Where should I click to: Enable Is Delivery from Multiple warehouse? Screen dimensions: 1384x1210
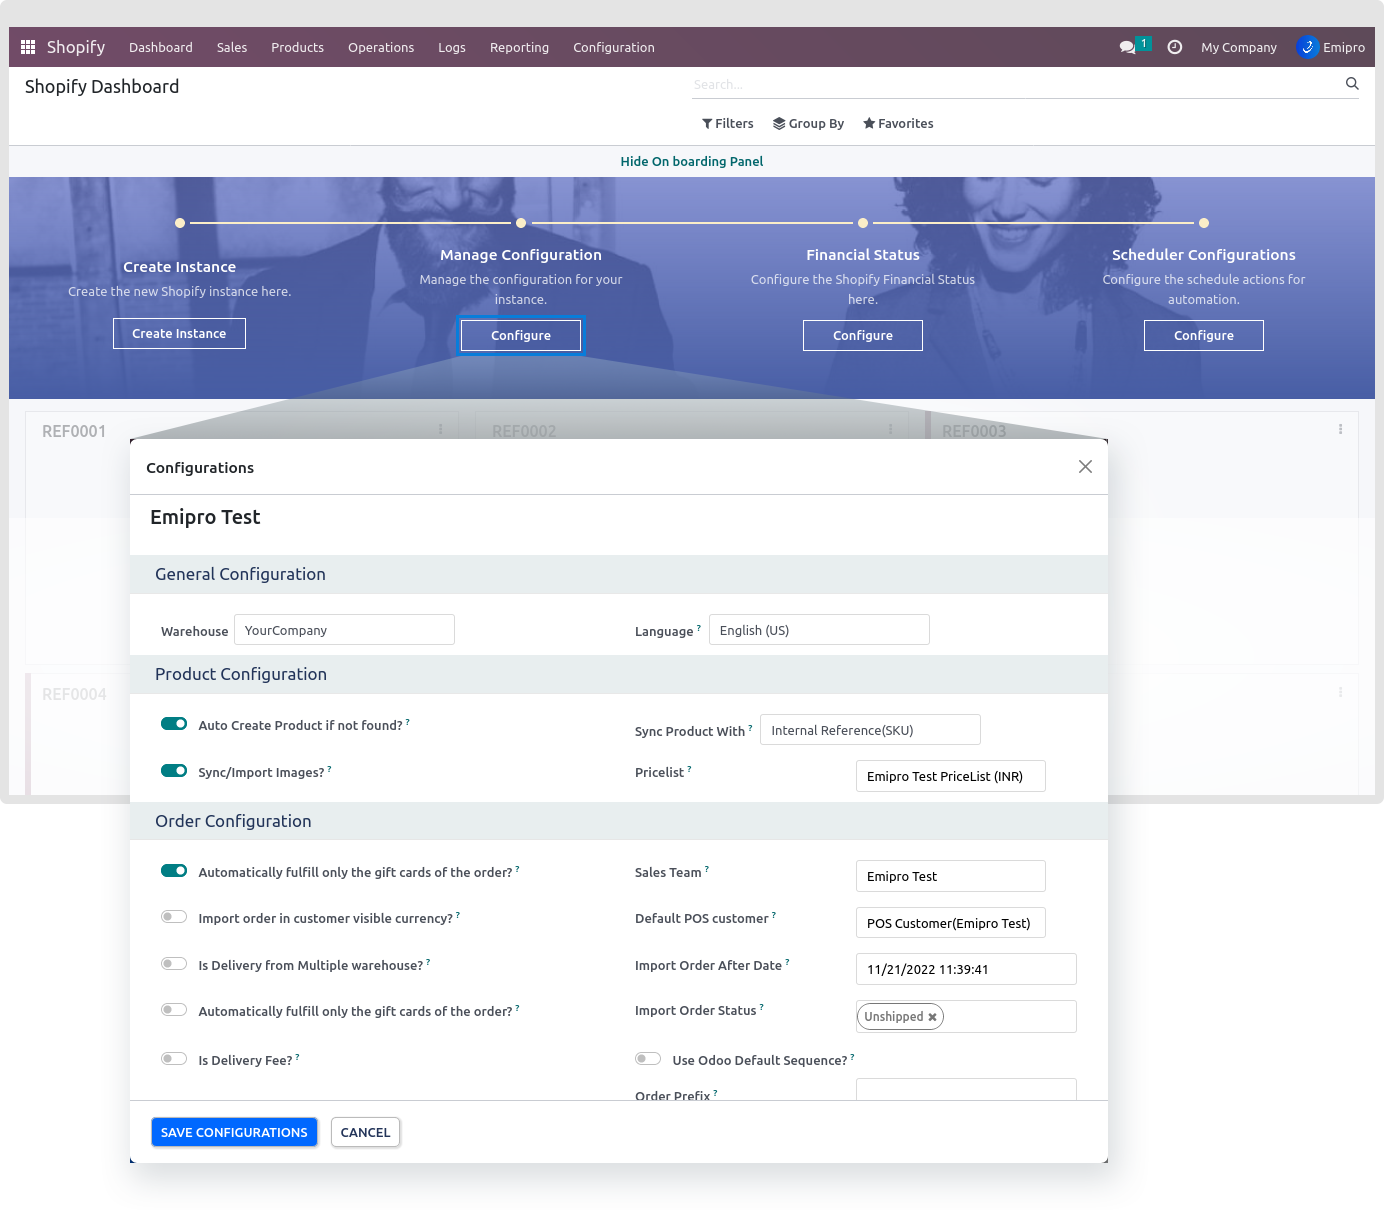click(174, 964)
